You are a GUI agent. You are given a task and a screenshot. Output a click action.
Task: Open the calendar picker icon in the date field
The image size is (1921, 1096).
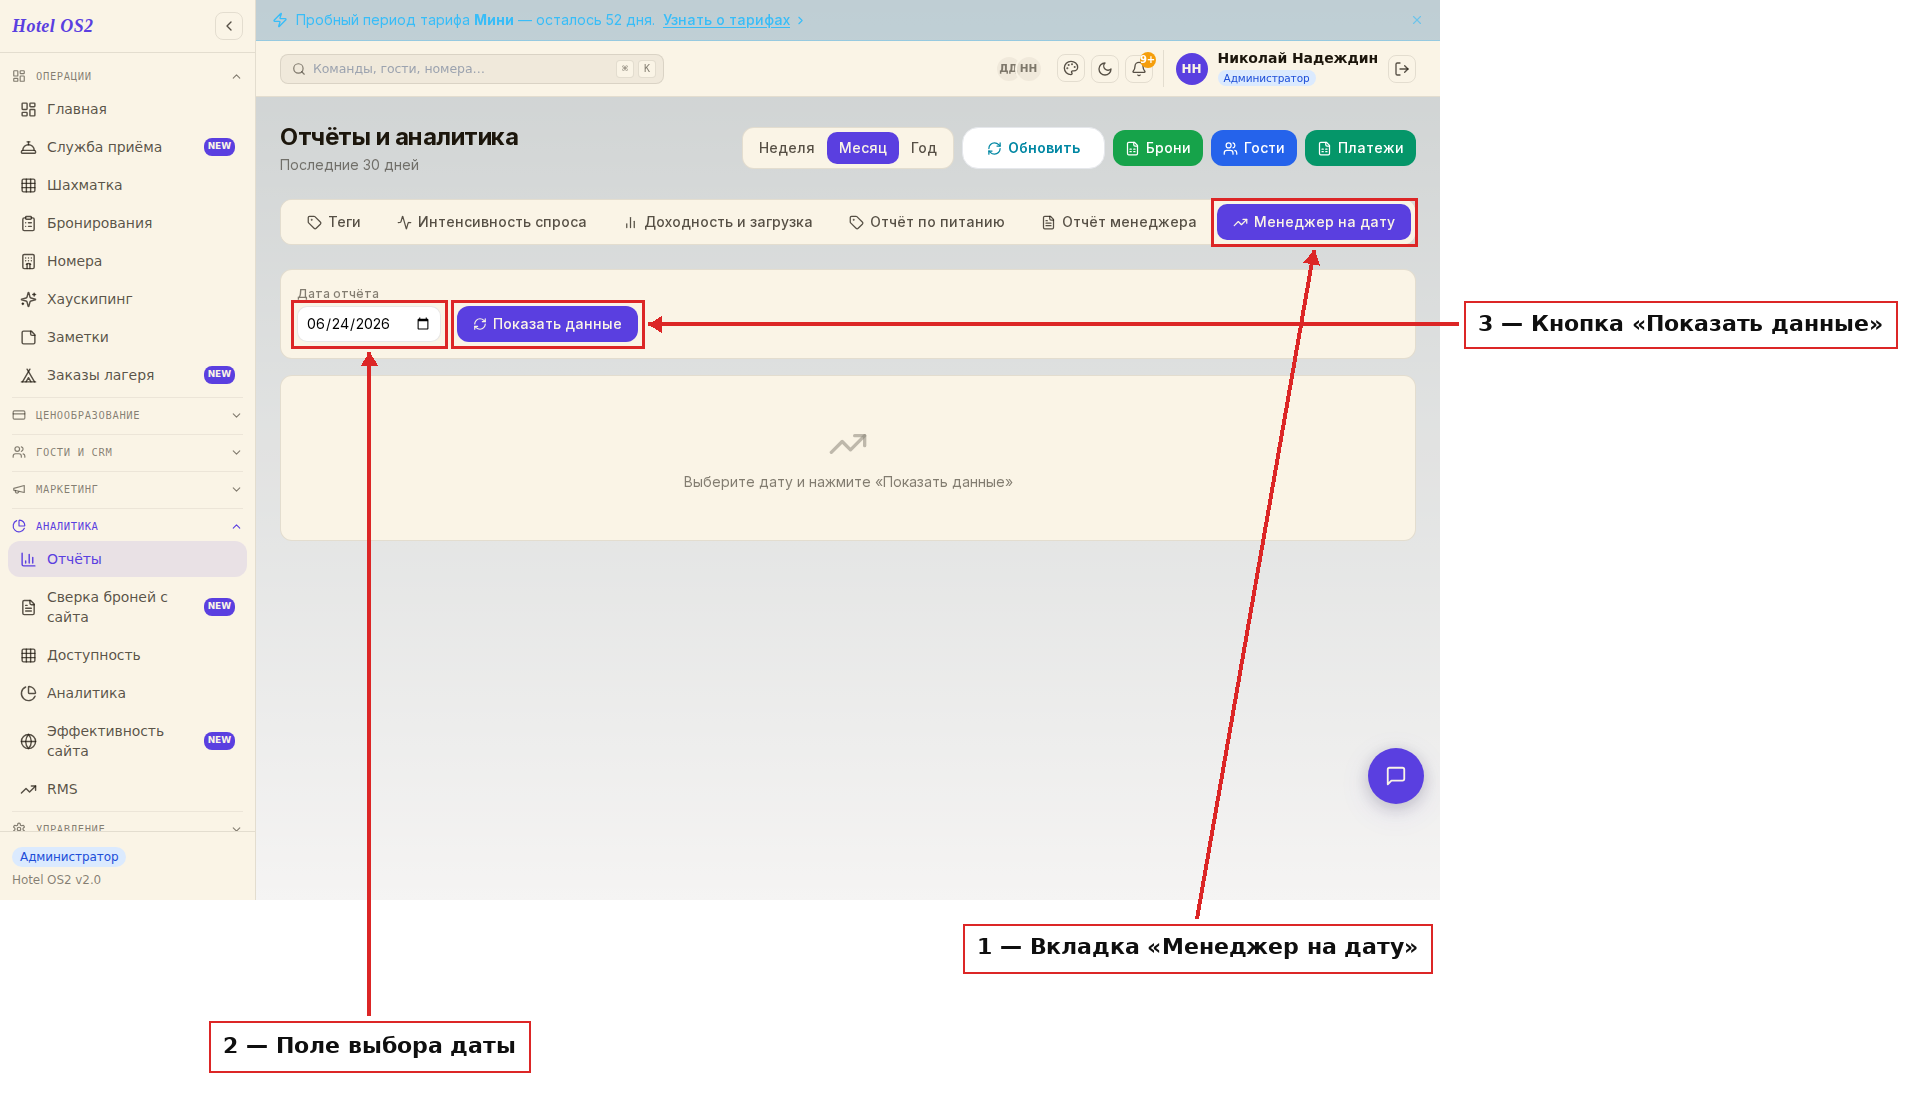click(x=423, y=324)
